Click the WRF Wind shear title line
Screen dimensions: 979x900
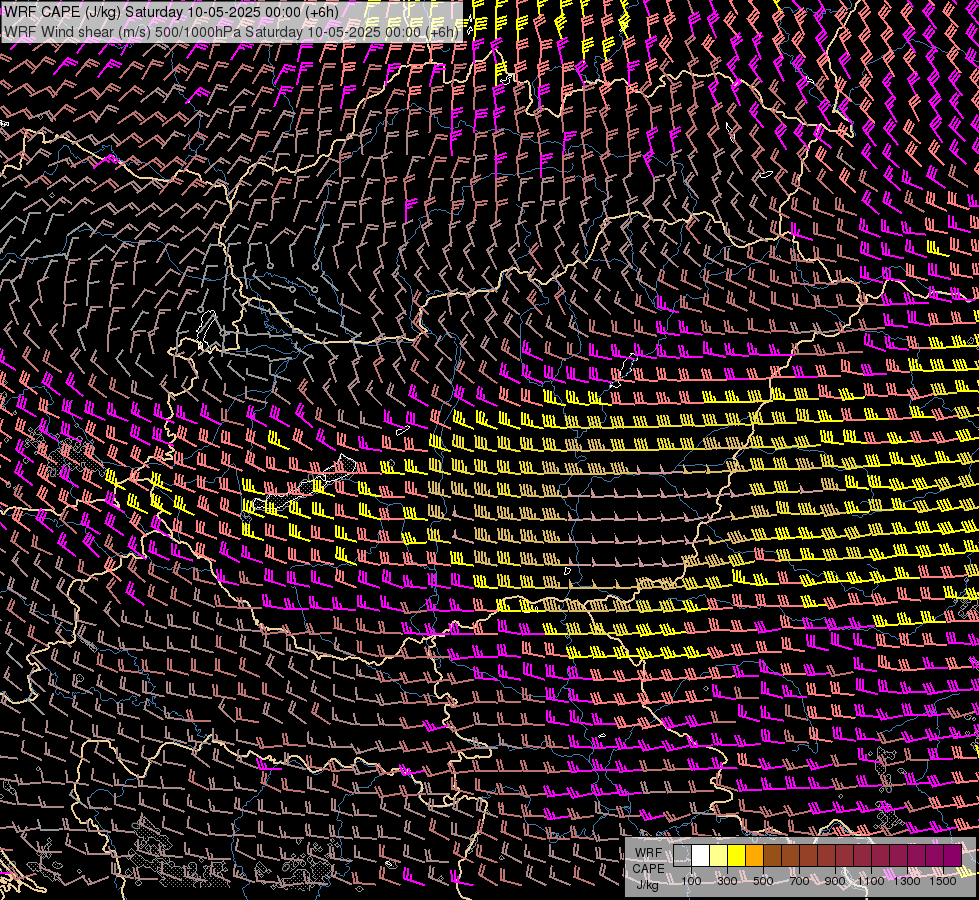[231, 32]
